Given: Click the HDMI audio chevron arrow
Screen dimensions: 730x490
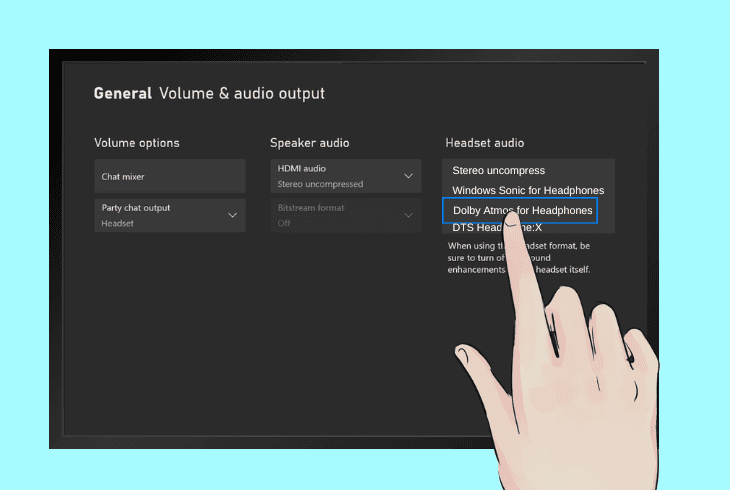Looking at the screenshot, I should coord(408,176).
